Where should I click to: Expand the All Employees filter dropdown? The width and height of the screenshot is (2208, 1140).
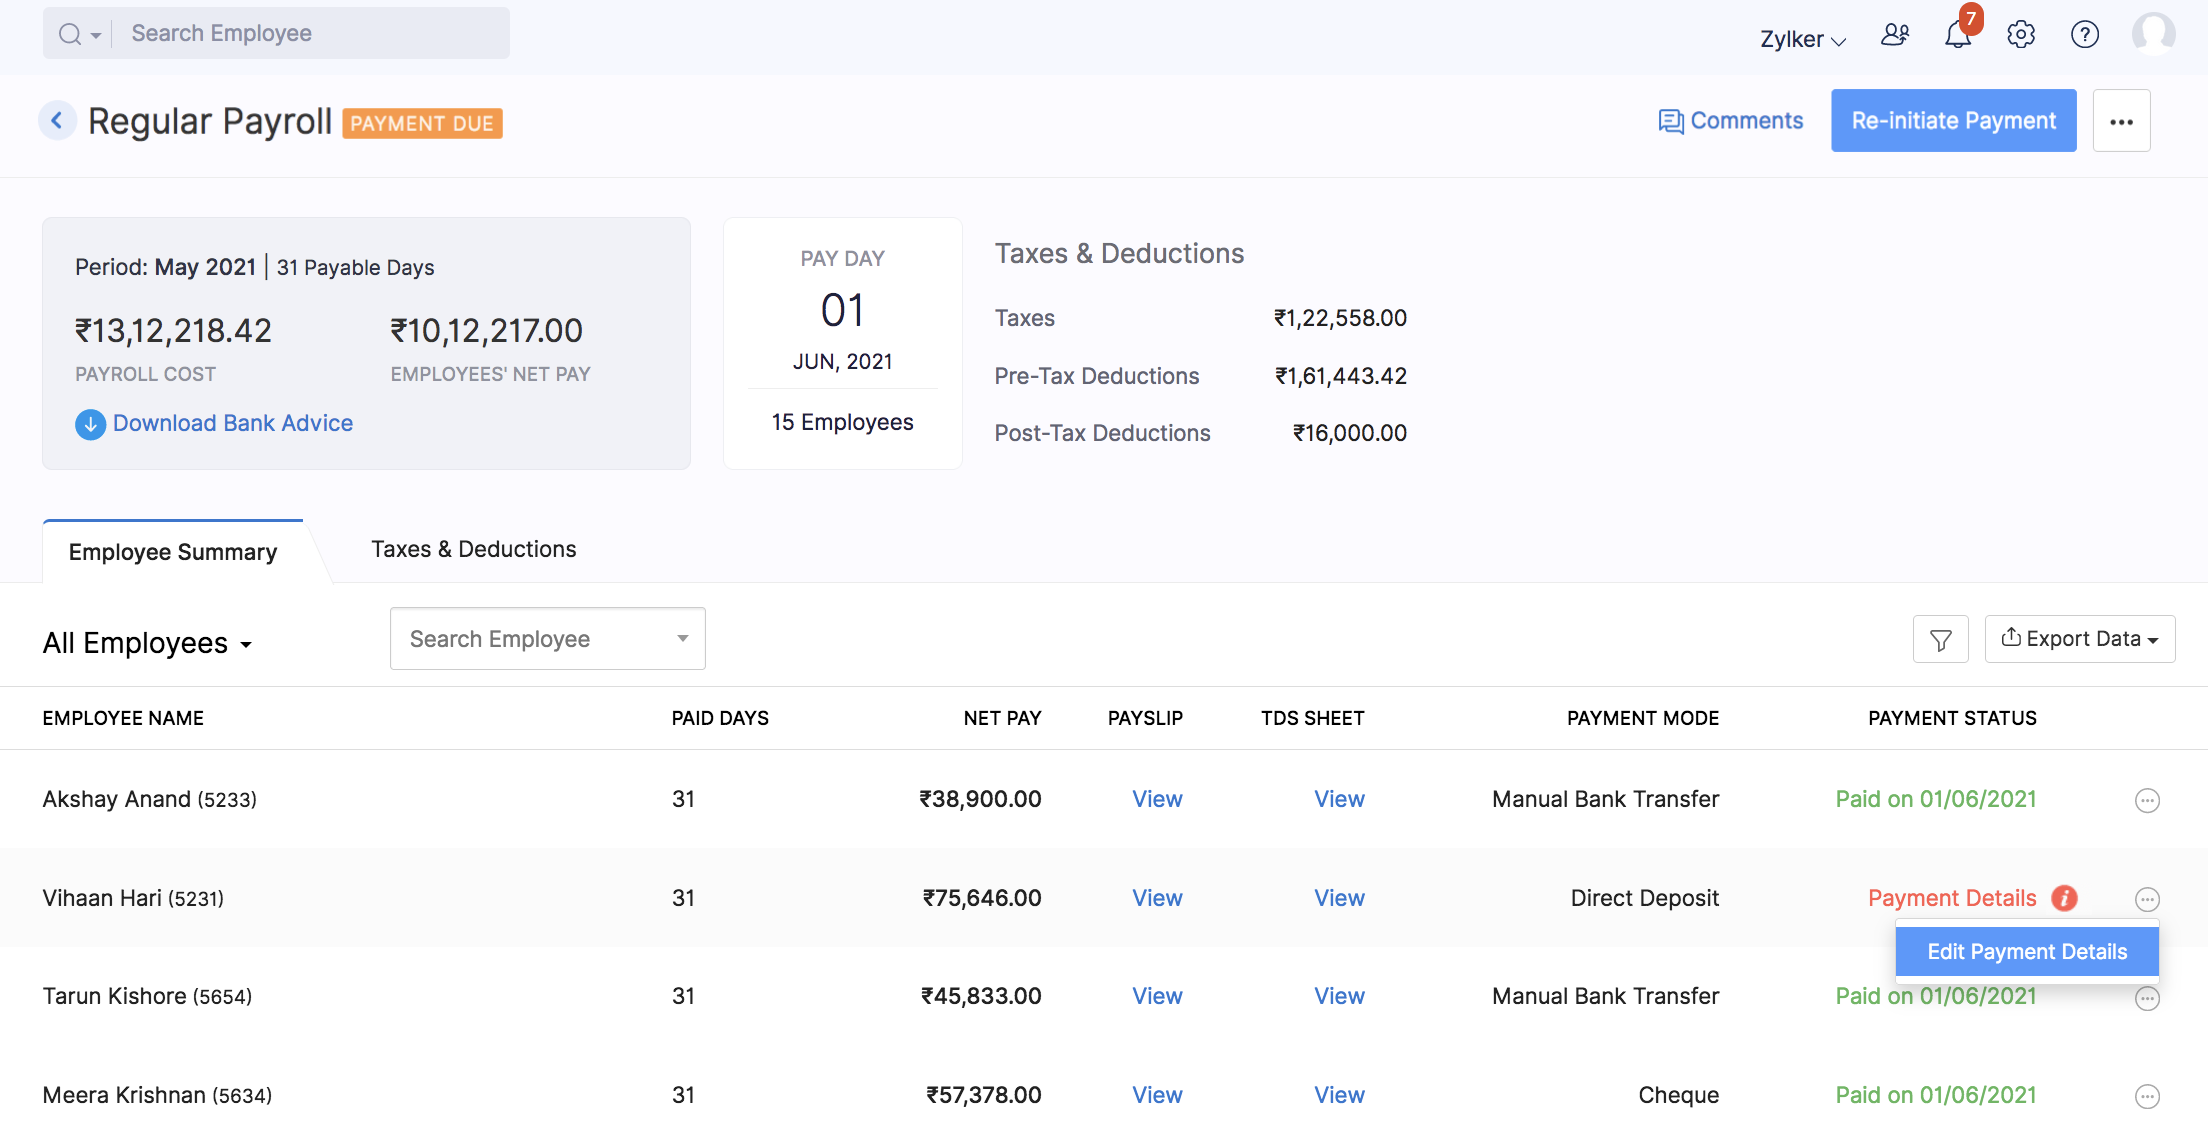[147, 643]
